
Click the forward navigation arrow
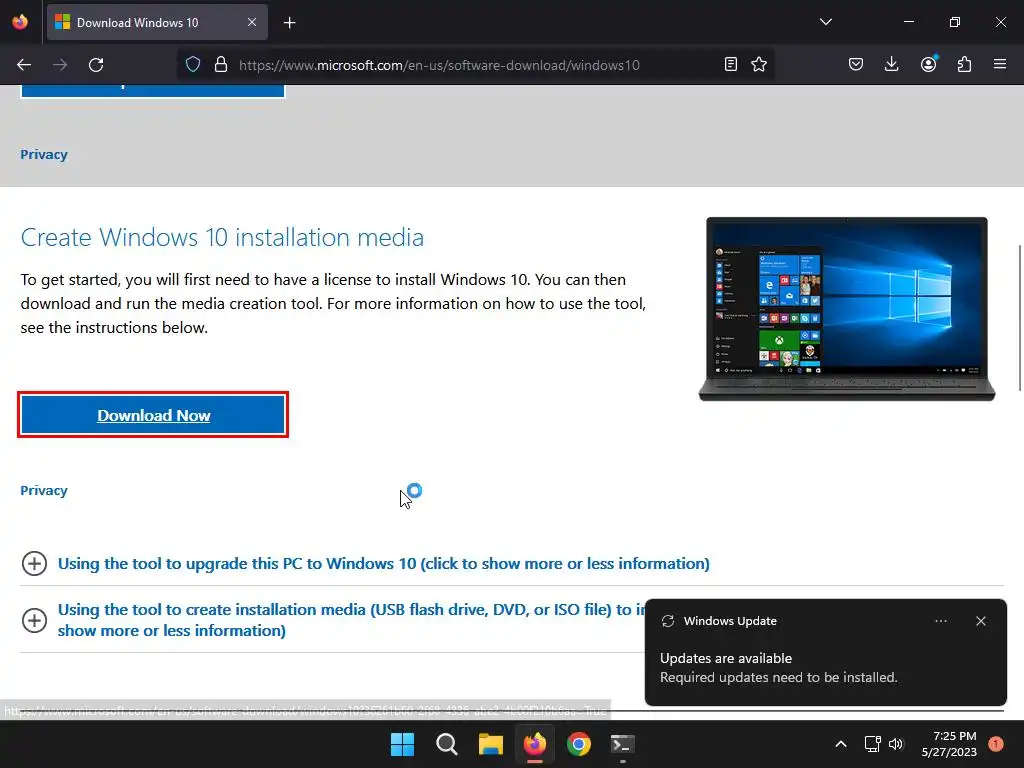pos(60,65)
